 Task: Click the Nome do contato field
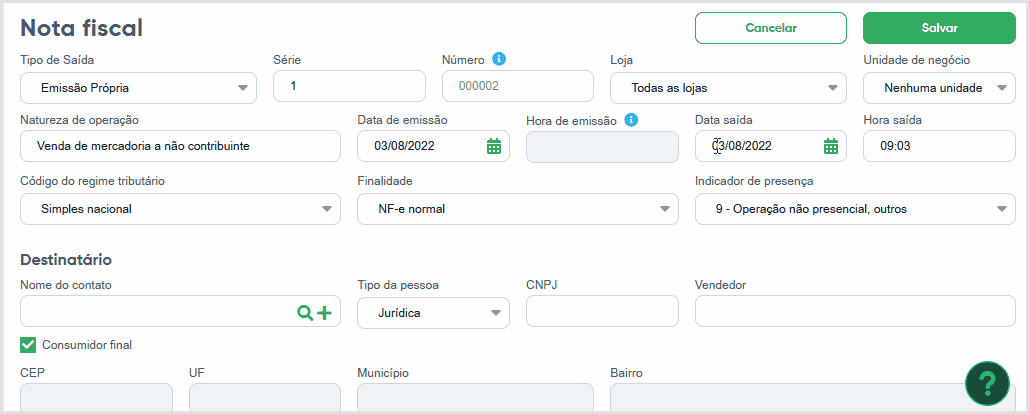(180, 311)
